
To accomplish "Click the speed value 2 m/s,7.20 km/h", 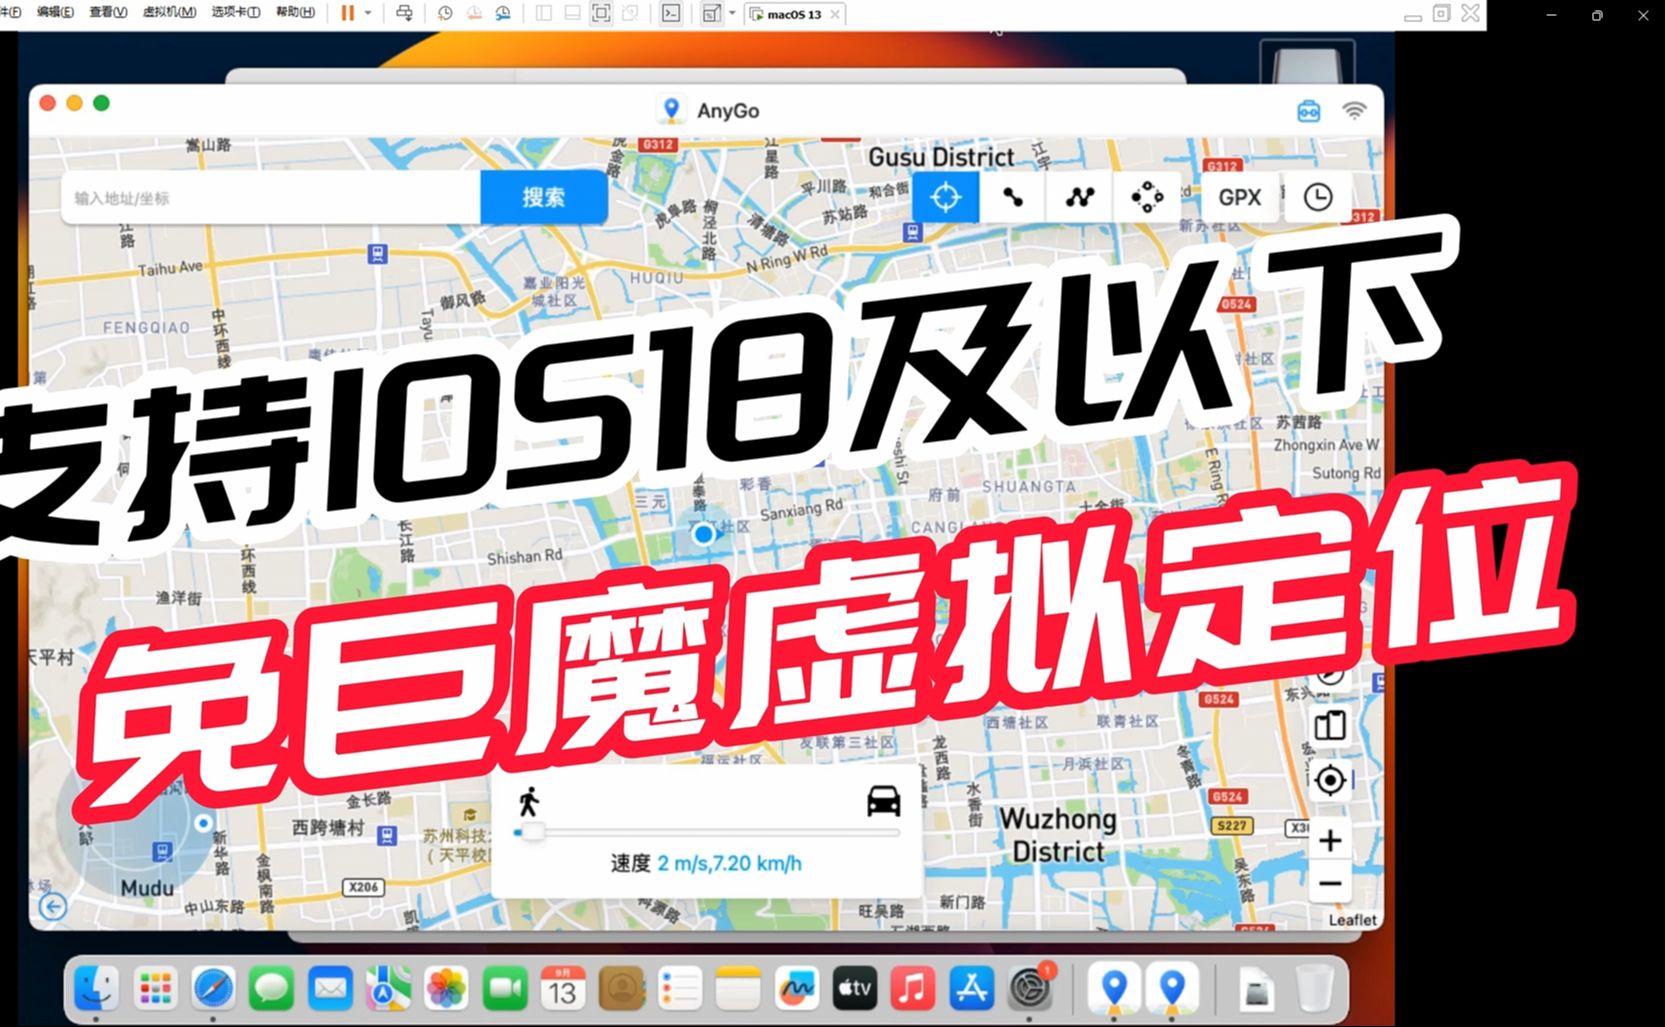I will (x=729, y=863).
